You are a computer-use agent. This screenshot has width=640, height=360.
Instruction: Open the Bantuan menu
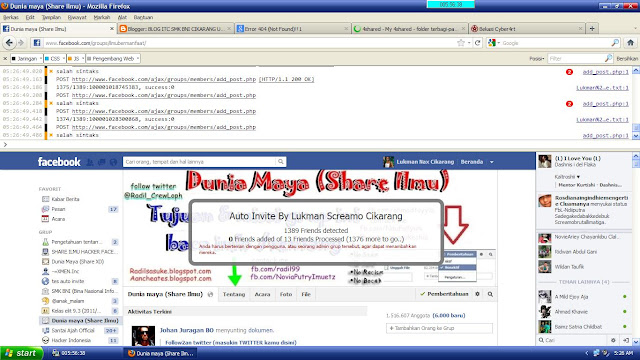143,17
